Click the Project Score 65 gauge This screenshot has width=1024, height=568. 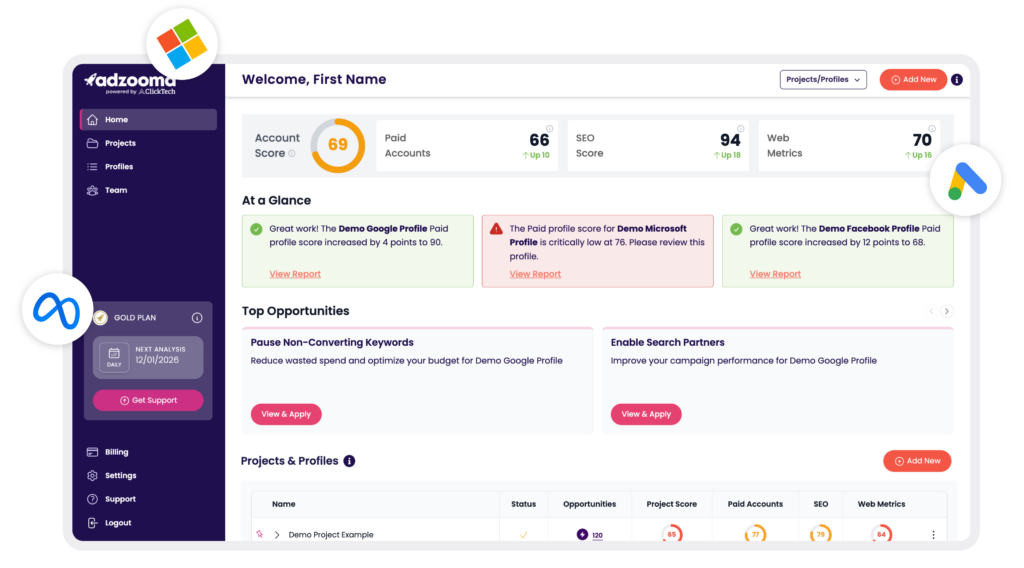pos(671,535)
